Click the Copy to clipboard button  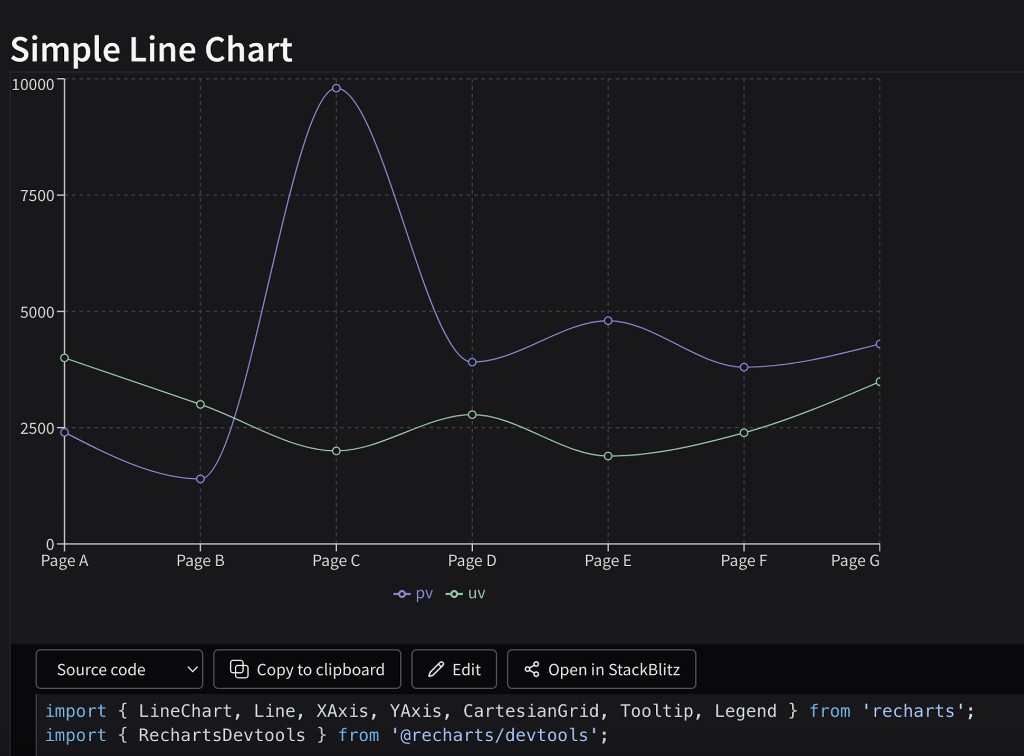click(307, 669)
